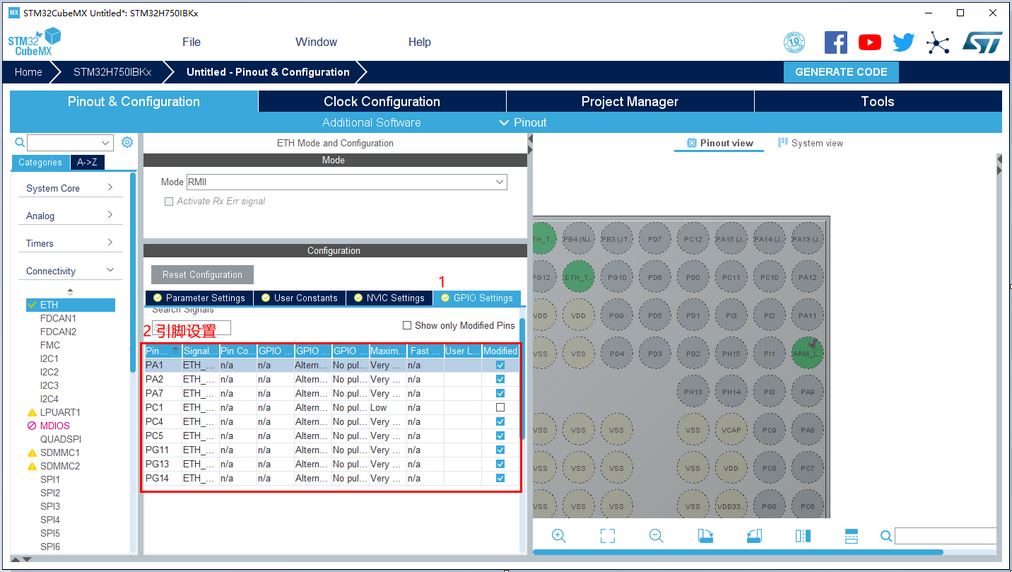Click the GENERATE CODE button
This screenshot has width=1012, height=572.
(x=841, y=72)
